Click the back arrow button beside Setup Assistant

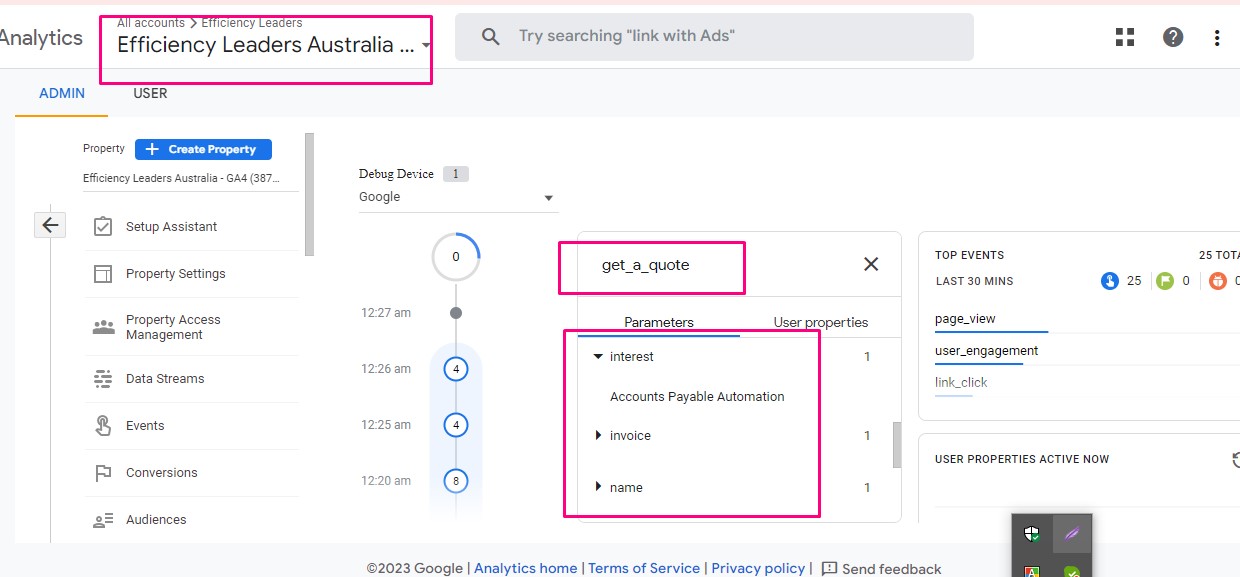point(50,225)
